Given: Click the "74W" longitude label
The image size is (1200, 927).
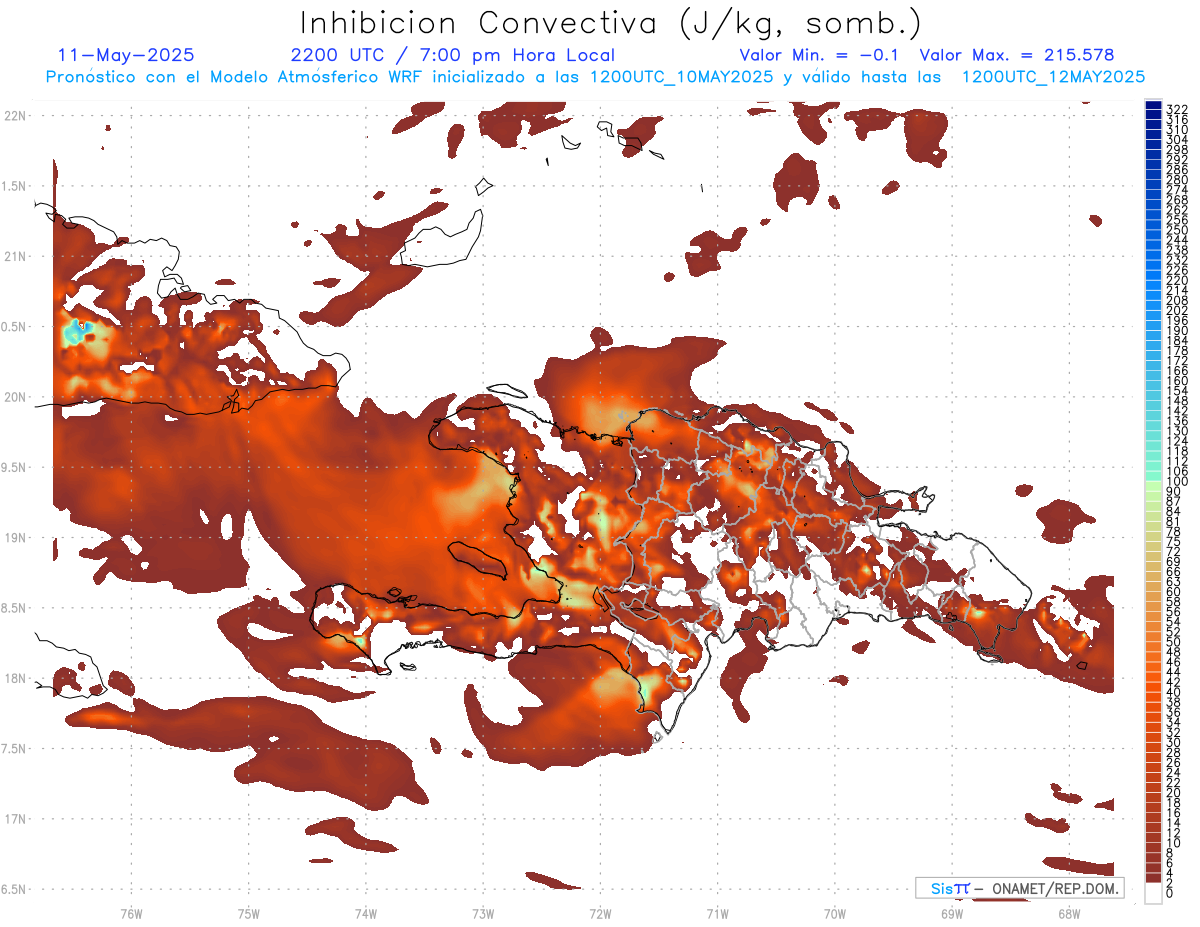Looking at the screenshot, I should pos(365,914).
